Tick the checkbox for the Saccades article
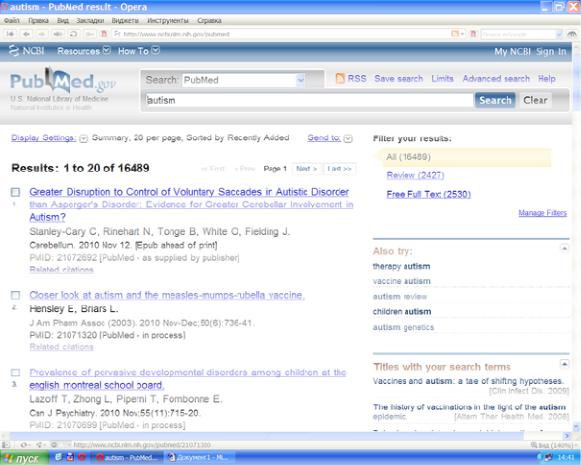The width and height of the screenshot is (581, 465). tap(15, 192)
